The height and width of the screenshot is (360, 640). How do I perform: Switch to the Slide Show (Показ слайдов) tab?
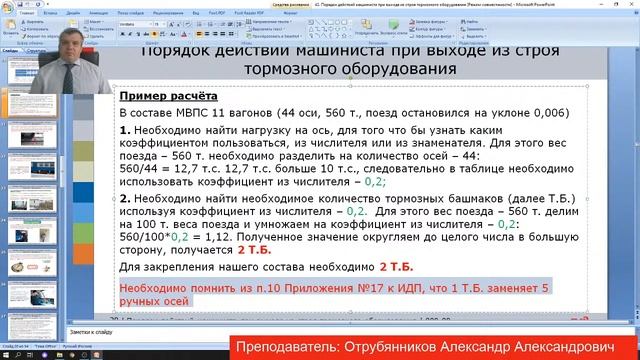coord(131,13)
